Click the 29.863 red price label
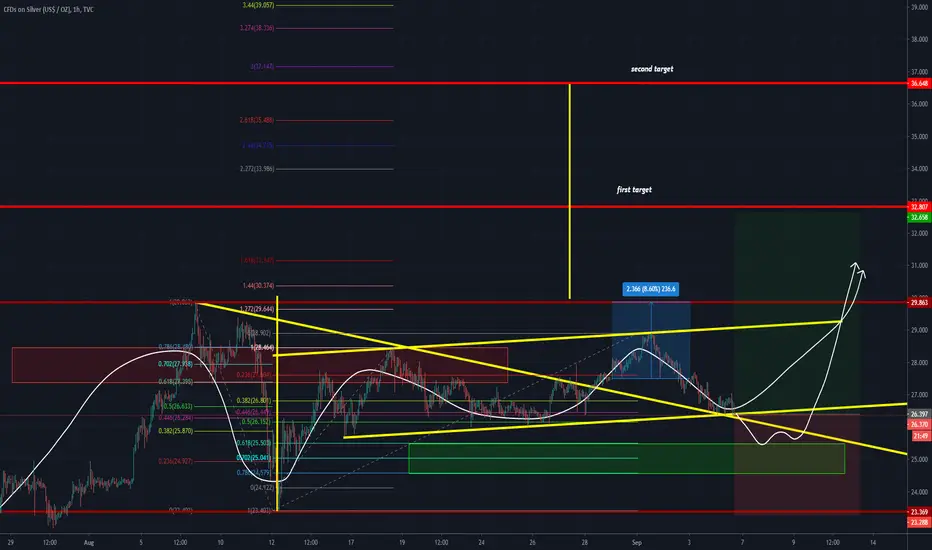932x550 pixels. 920,303
